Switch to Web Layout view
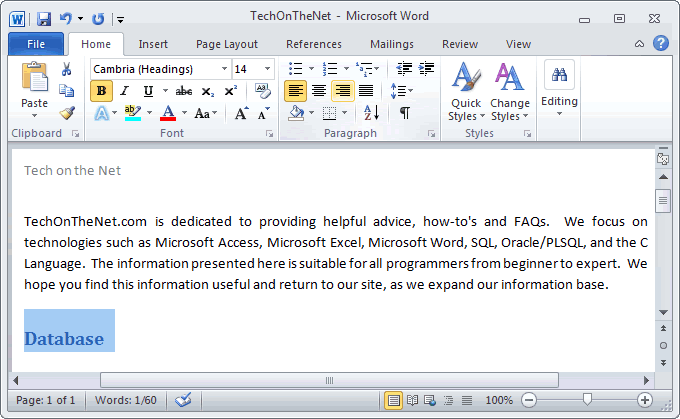Image resolution: width=680 pixels, height=419 pixels. tap(430, 400)
